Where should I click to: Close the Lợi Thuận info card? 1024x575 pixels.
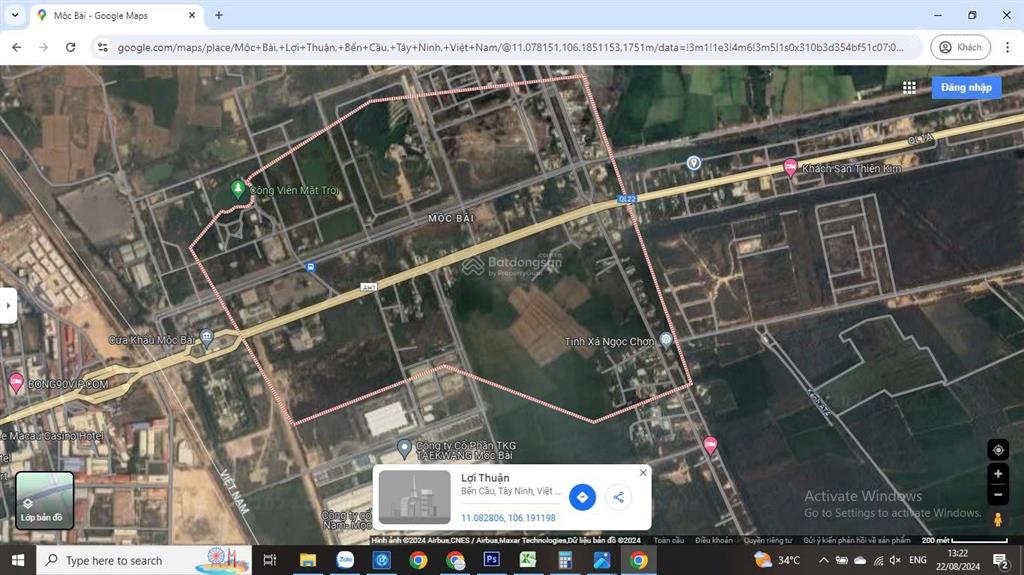pos(643,472)
